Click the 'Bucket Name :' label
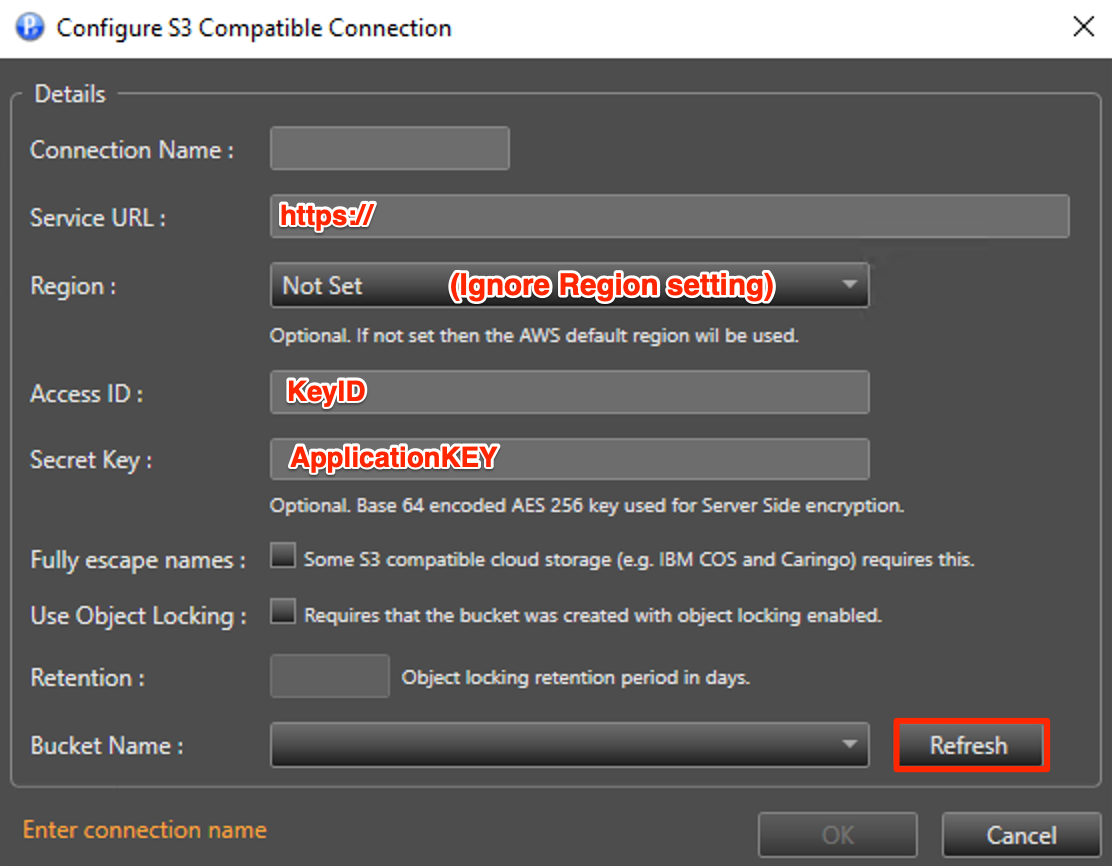 coord(106,746)
